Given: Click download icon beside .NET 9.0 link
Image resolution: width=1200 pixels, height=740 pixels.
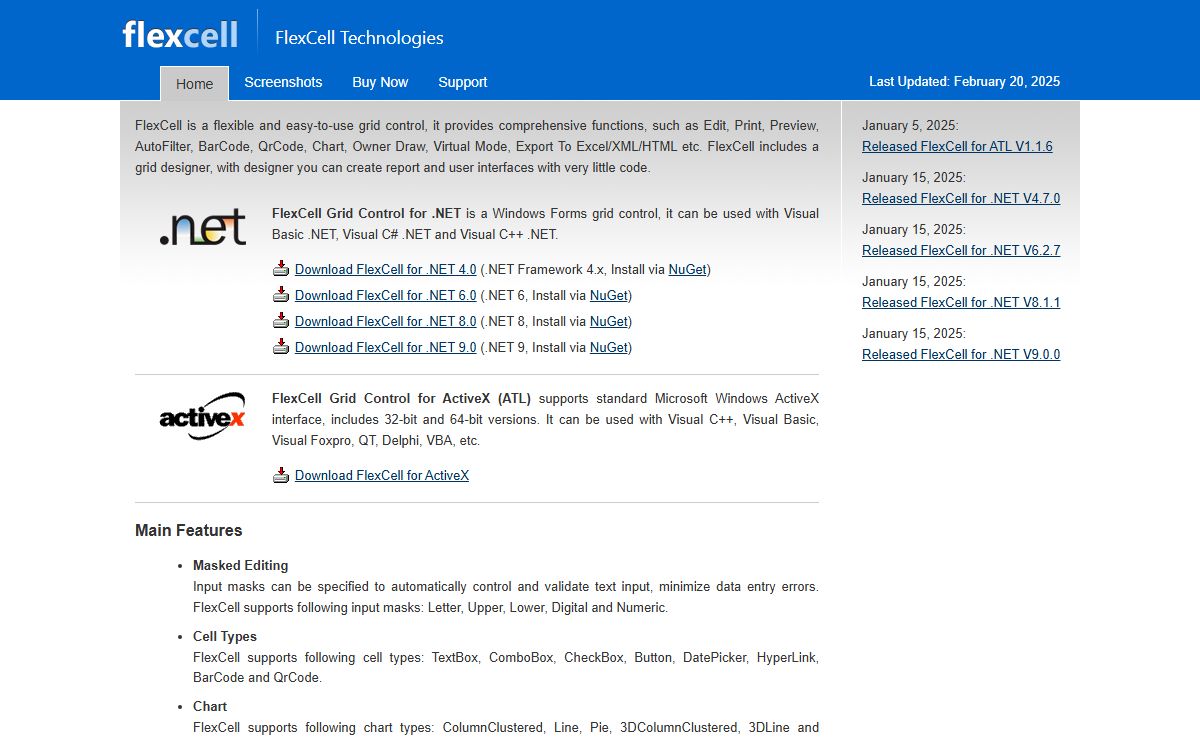Looking at the screenshot, I should coord(281,347).
